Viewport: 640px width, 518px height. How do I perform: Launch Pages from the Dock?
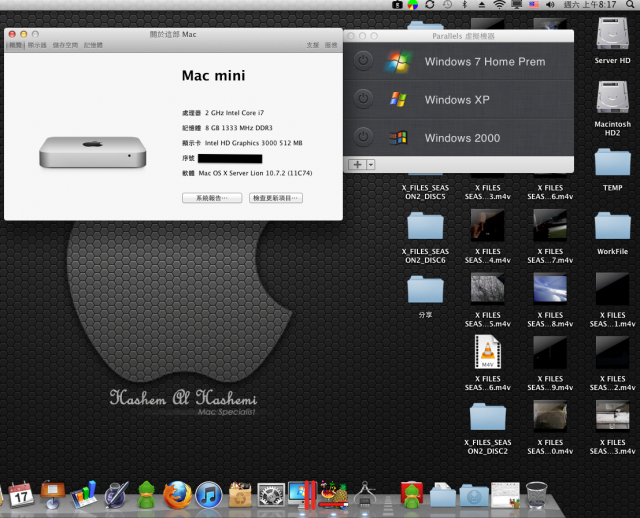[116, 494]
